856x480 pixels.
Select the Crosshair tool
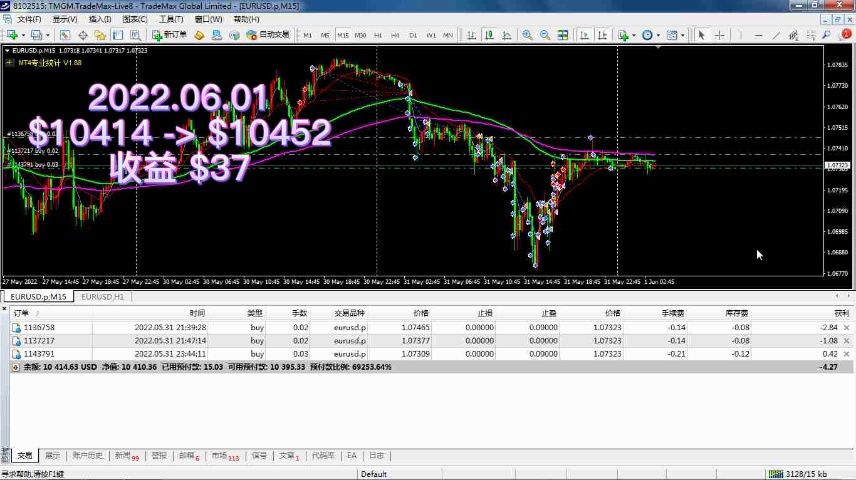pos(720,35)
